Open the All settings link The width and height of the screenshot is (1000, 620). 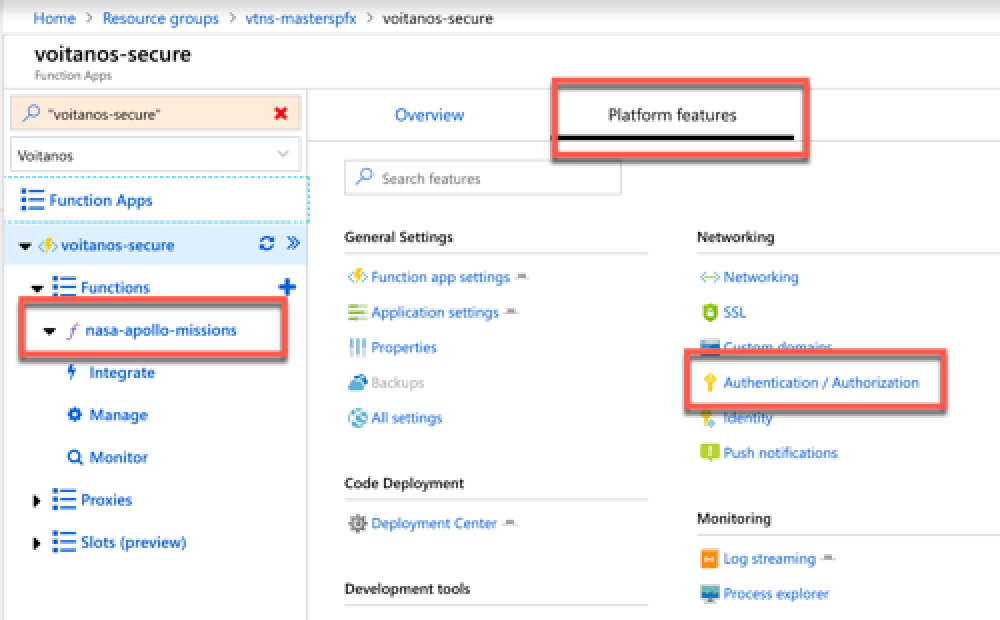tap(407, 418)
